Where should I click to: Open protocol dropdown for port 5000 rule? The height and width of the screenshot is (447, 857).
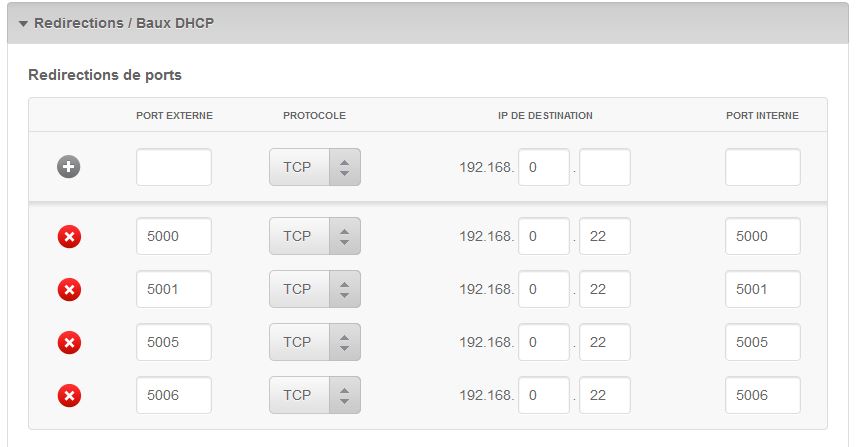click(314, 236)
